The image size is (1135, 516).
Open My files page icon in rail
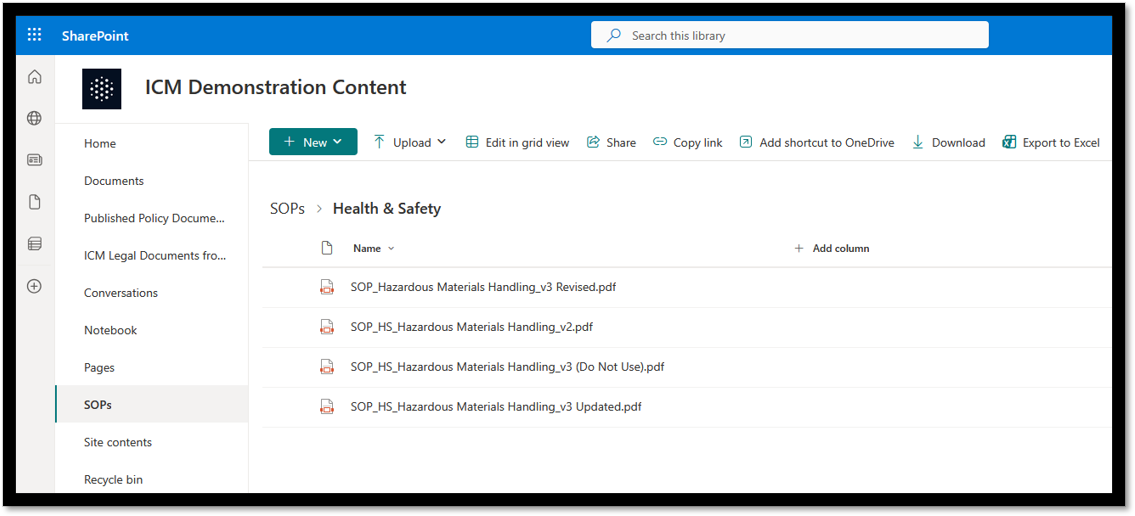pyautogui.click(x=35, y=202)
